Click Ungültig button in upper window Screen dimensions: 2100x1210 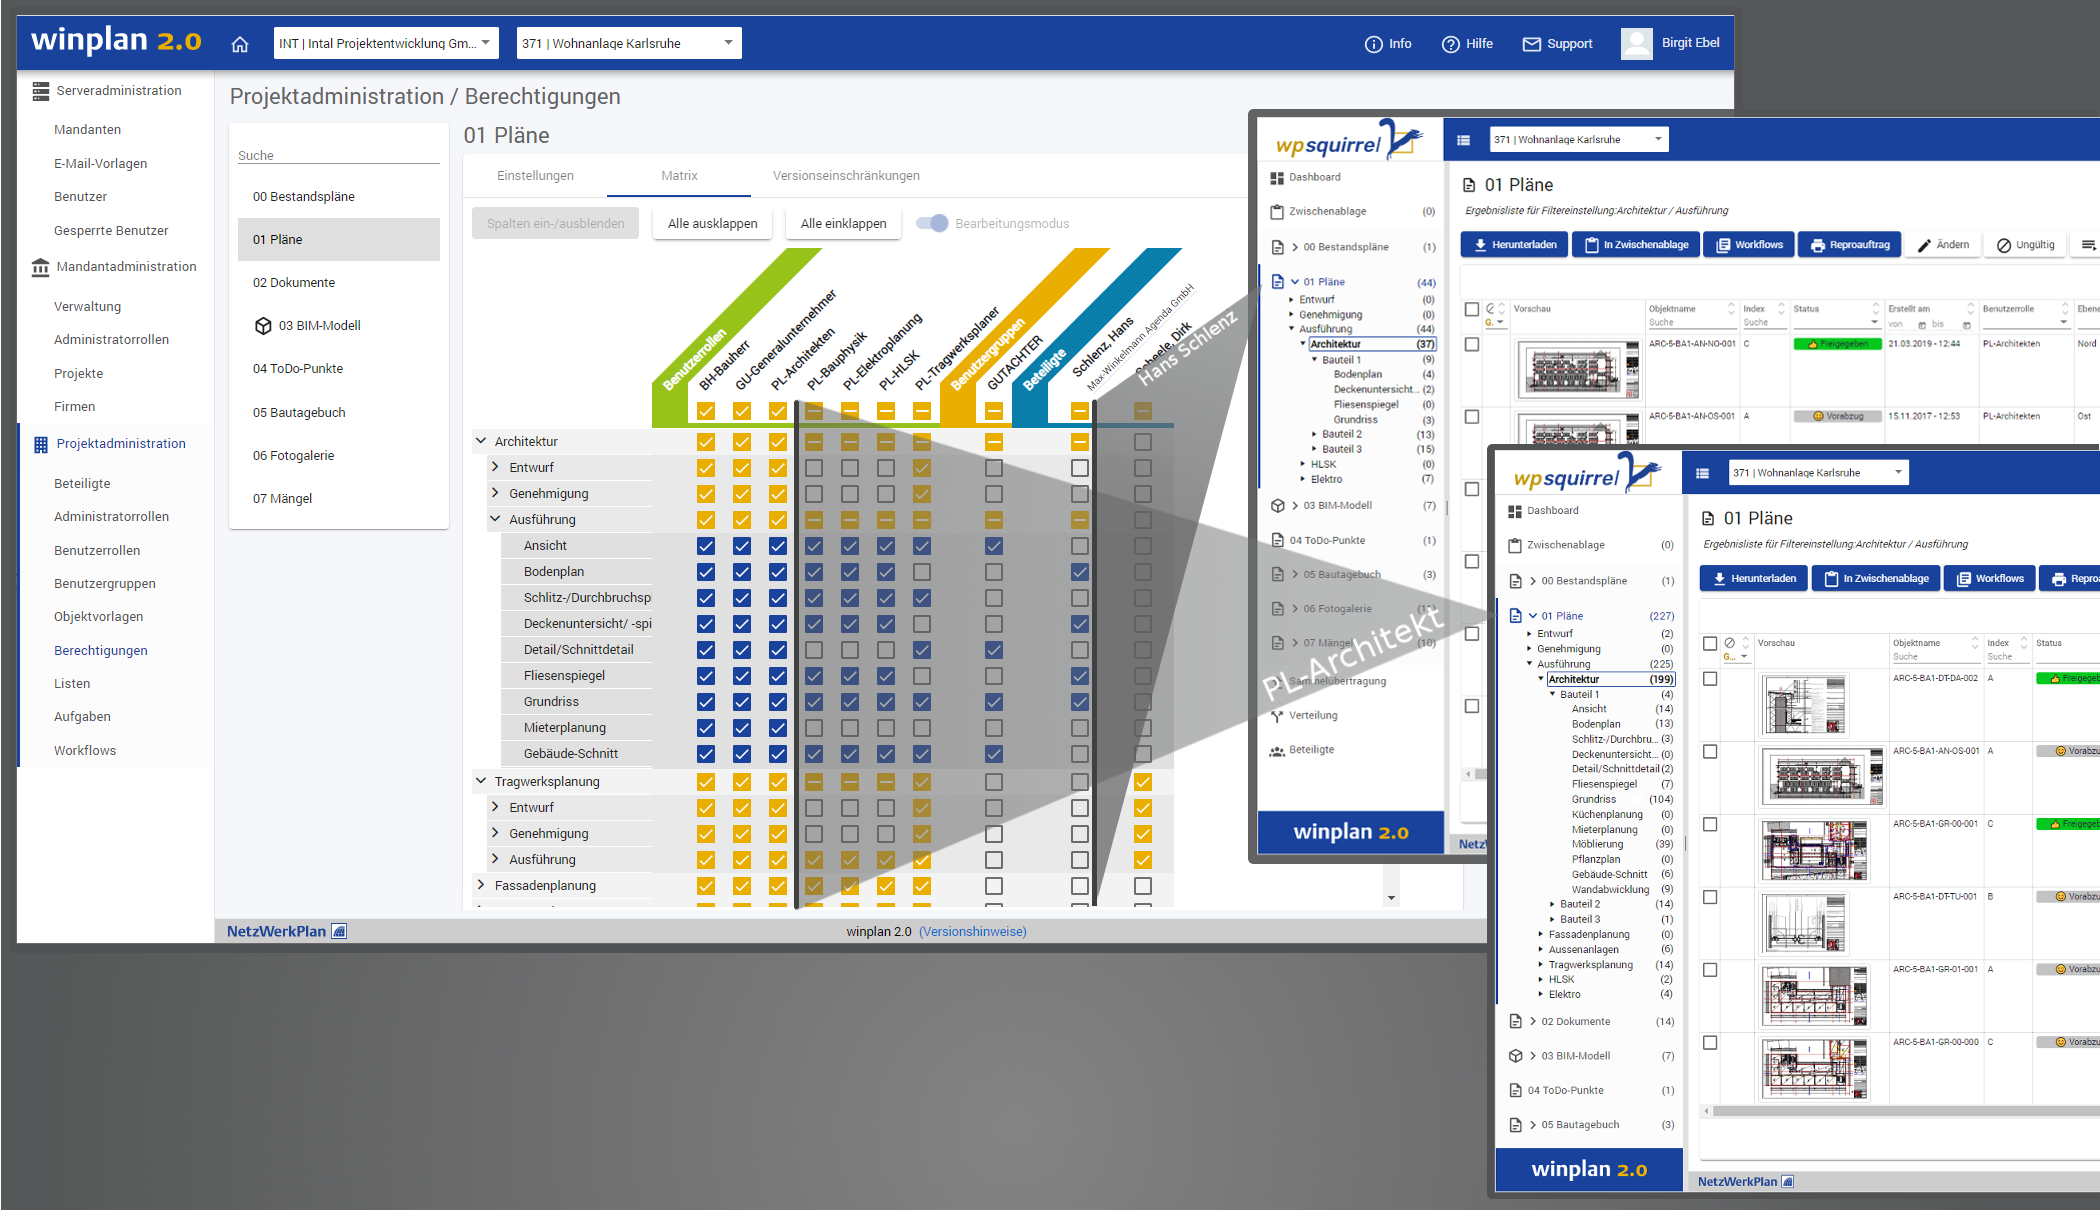click(x=2025, y=245)
